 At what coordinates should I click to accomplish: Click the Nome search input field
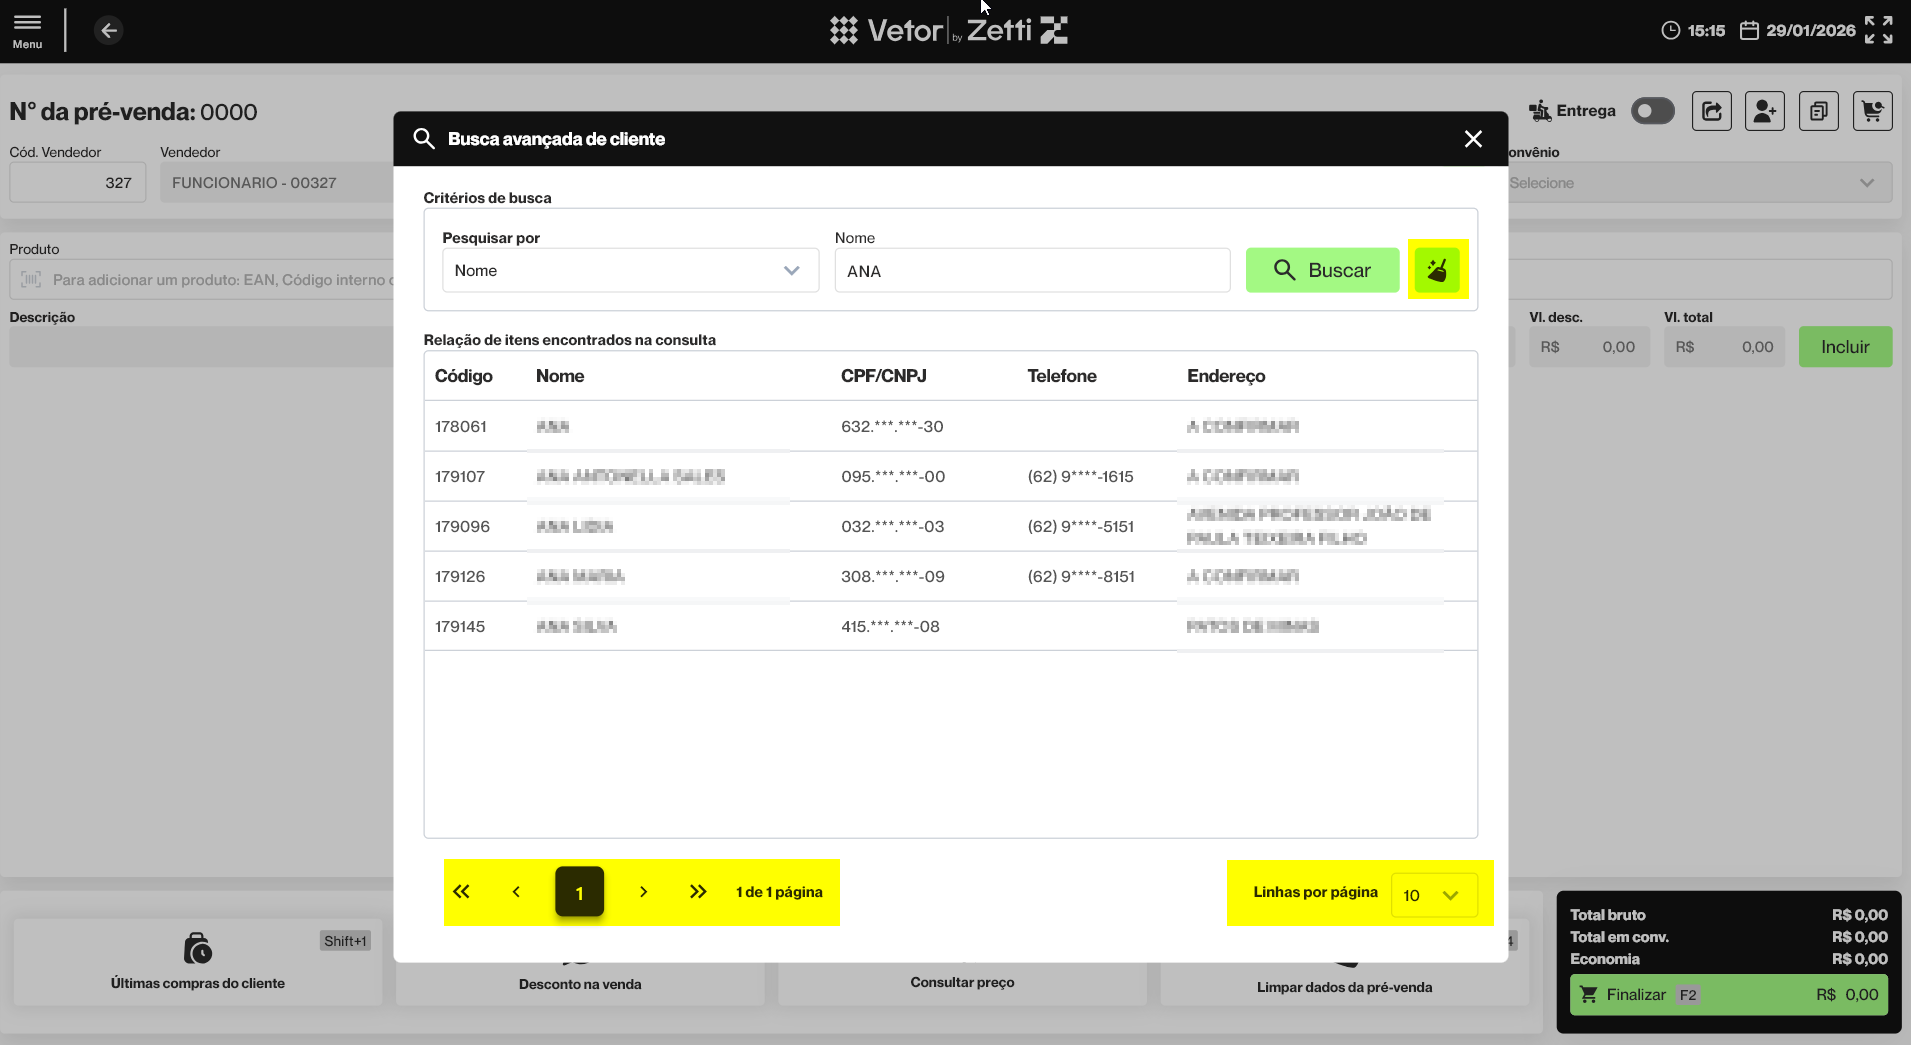click(x=1031, y=271)
